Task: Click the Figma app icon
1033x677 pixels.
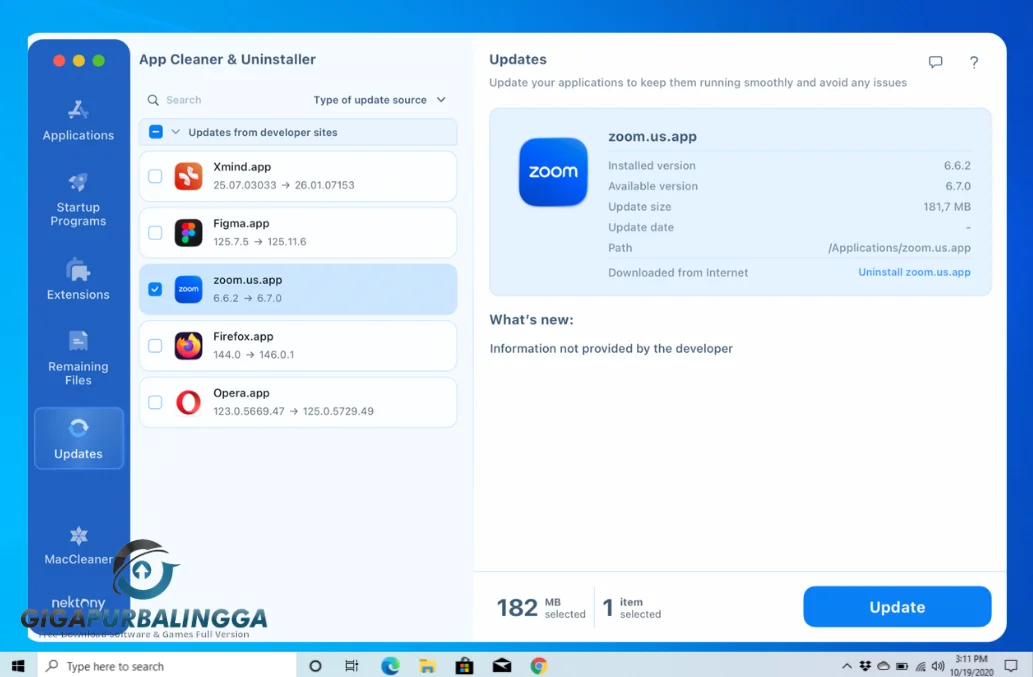Action: click(188, 233)
